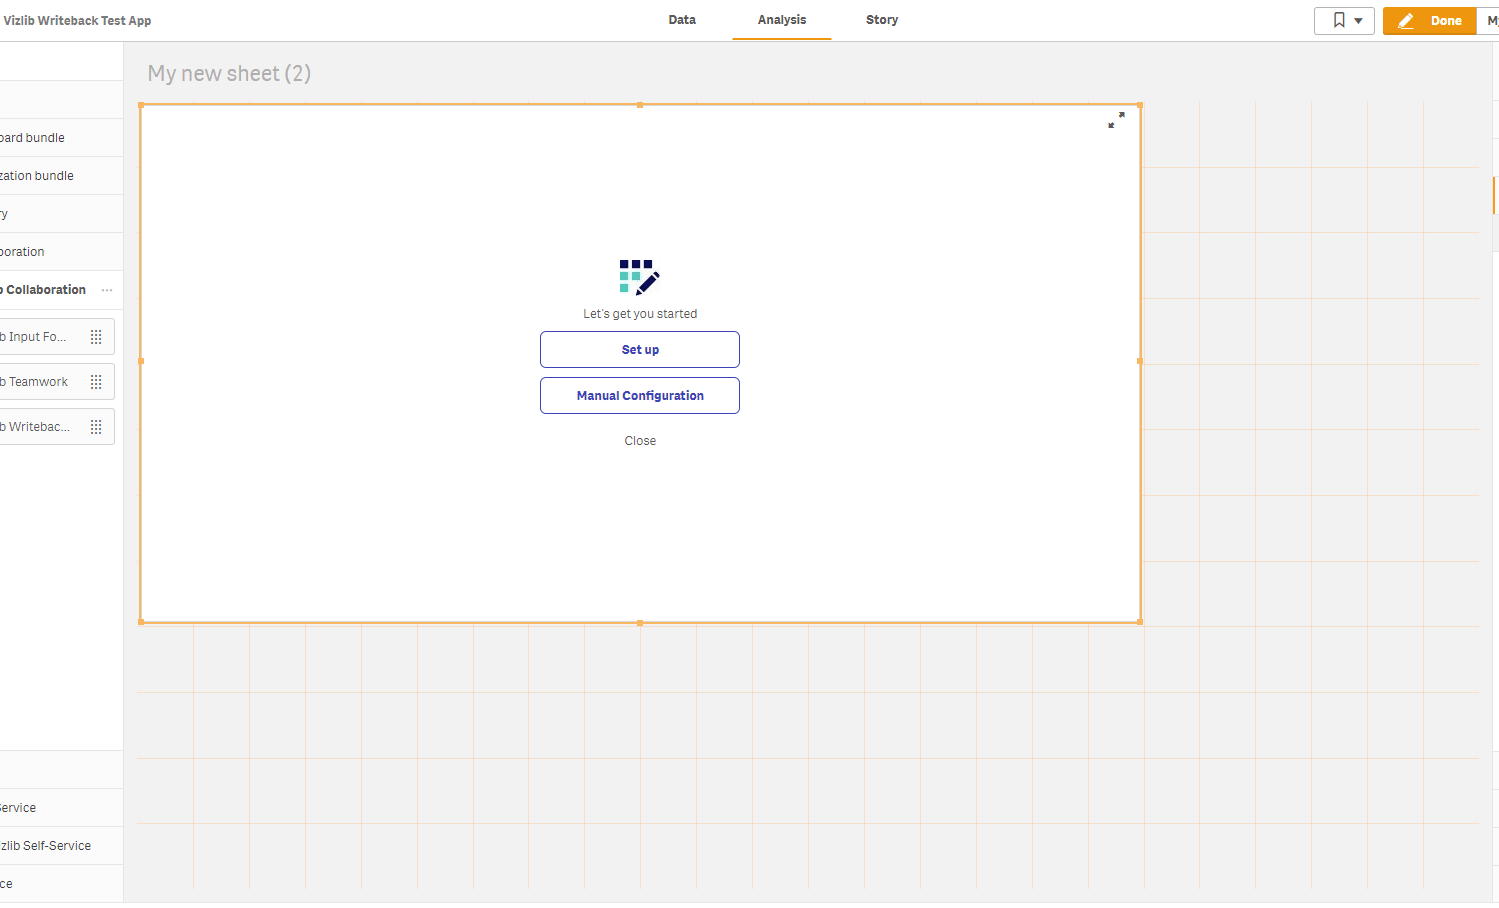Click the drag handle on Input Form item
The width and height of the screenshot is (1499, 908).
[96, 337]
